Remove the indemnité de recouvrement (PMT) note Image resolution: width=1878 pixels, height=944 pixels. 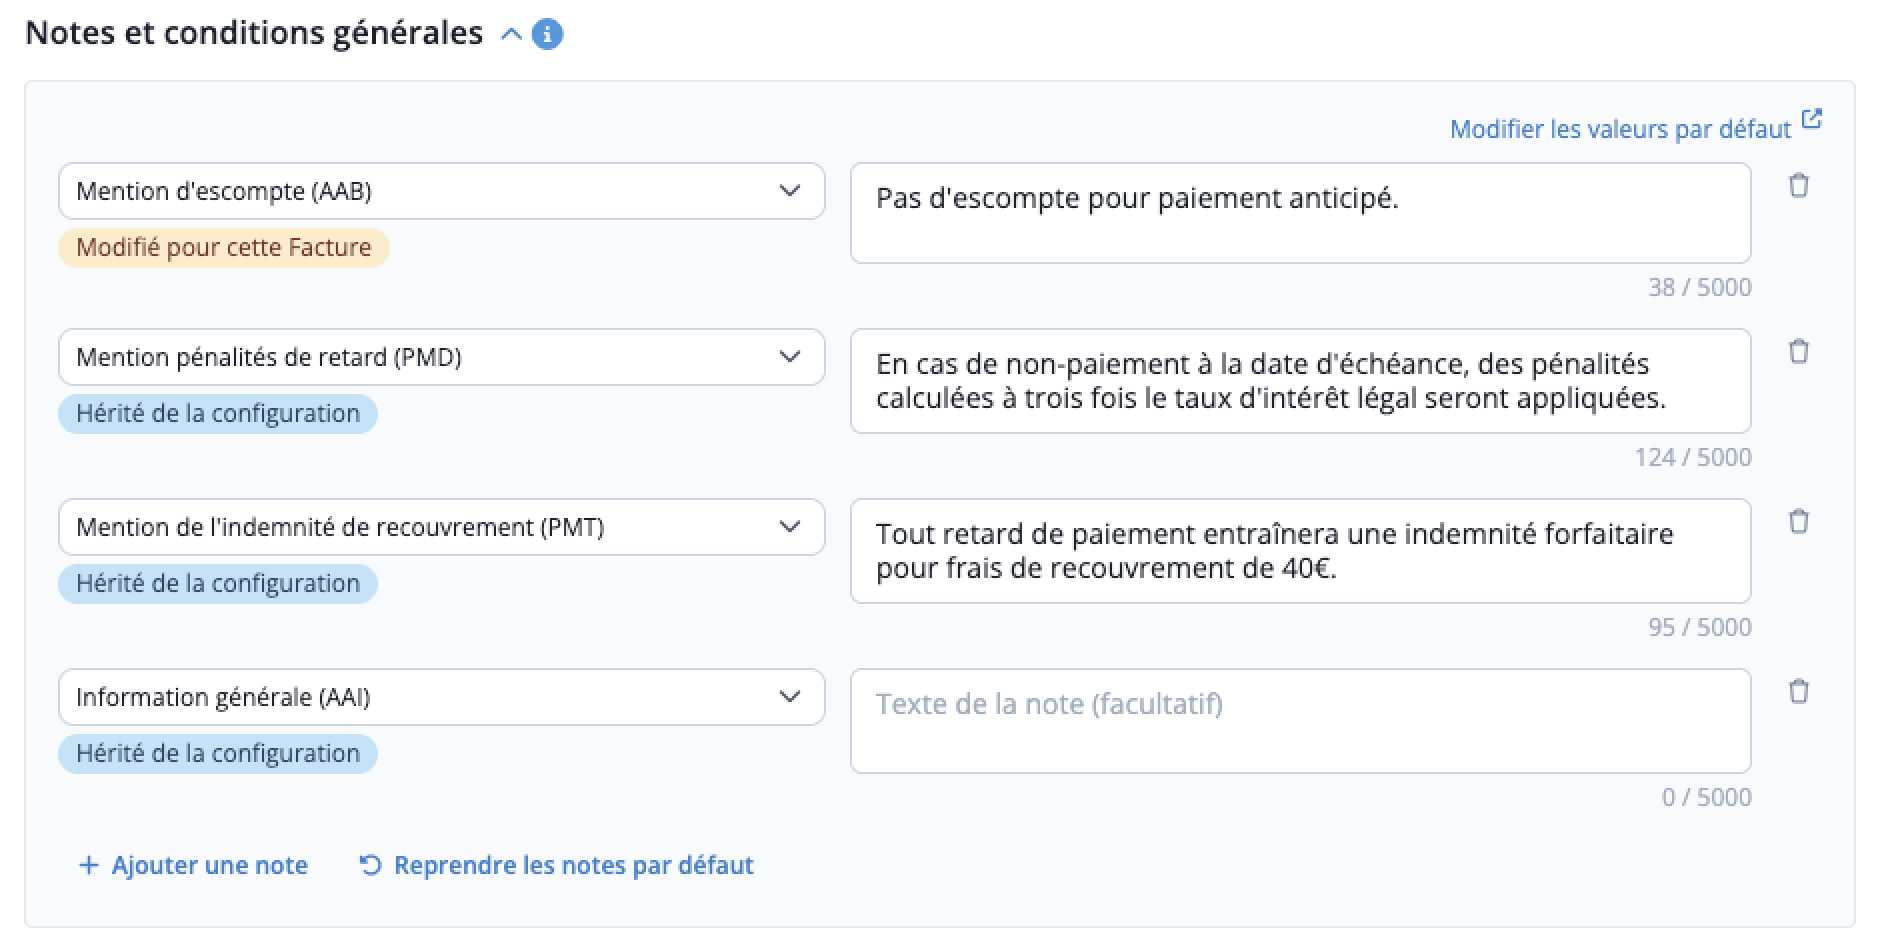tap(1798, 522)
